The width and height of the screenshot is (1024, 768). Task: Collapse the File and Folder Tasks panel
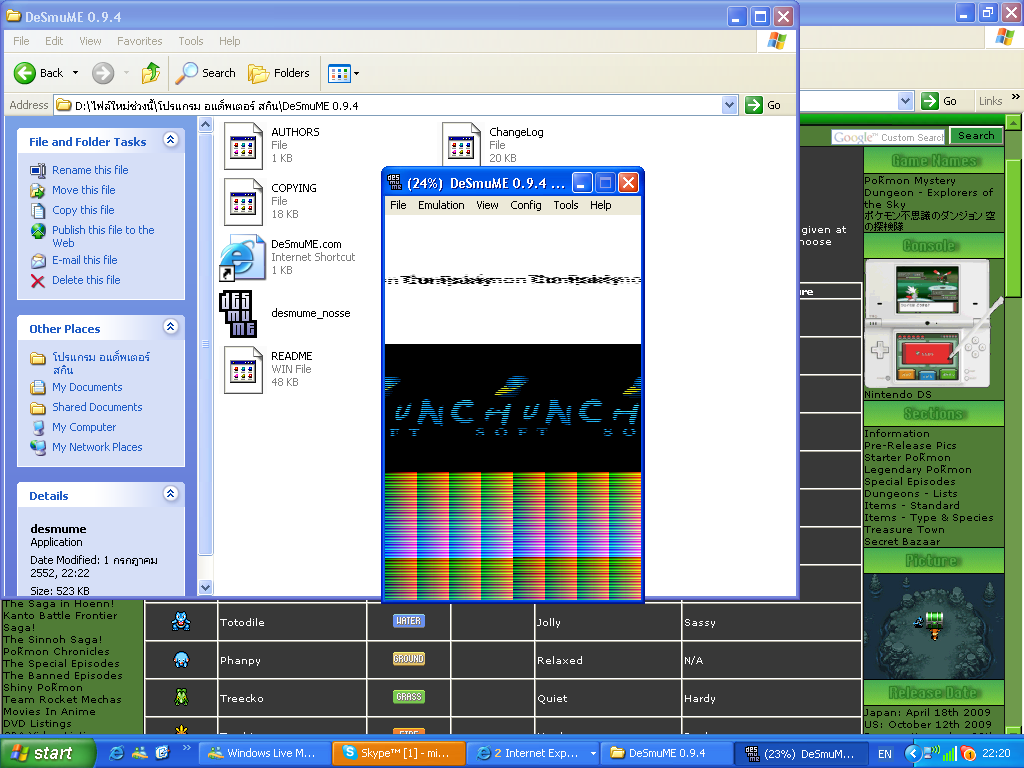pos(170,140)
